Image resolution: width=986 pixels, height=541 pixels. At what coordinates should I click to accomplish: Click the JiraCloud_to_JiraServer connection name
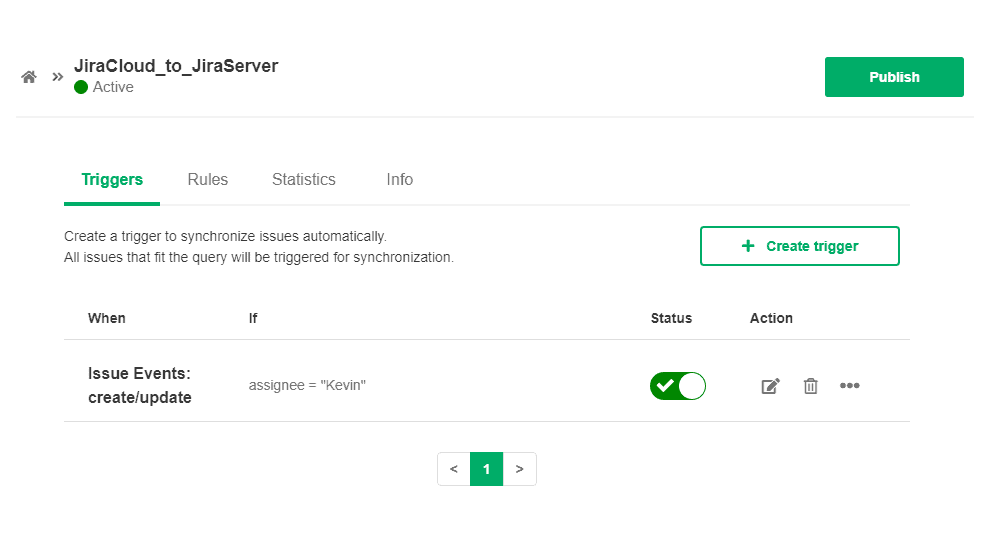pyautogui.click(x=176, y=66)
